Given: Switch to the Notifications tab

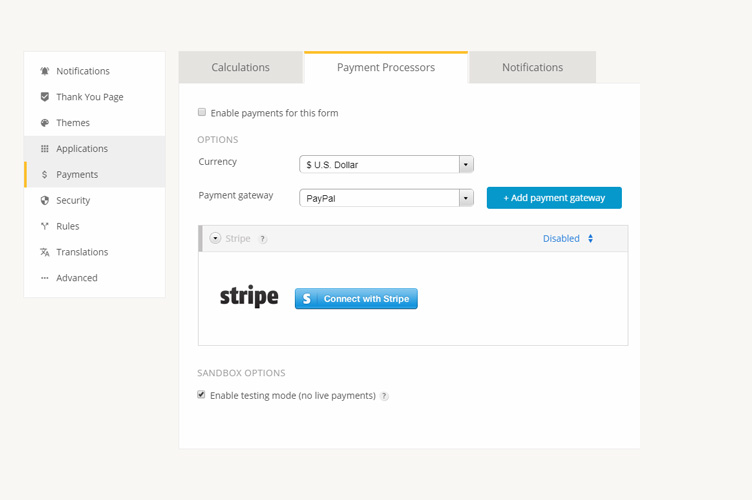Looking at the screenshot, I should [532, 68].
